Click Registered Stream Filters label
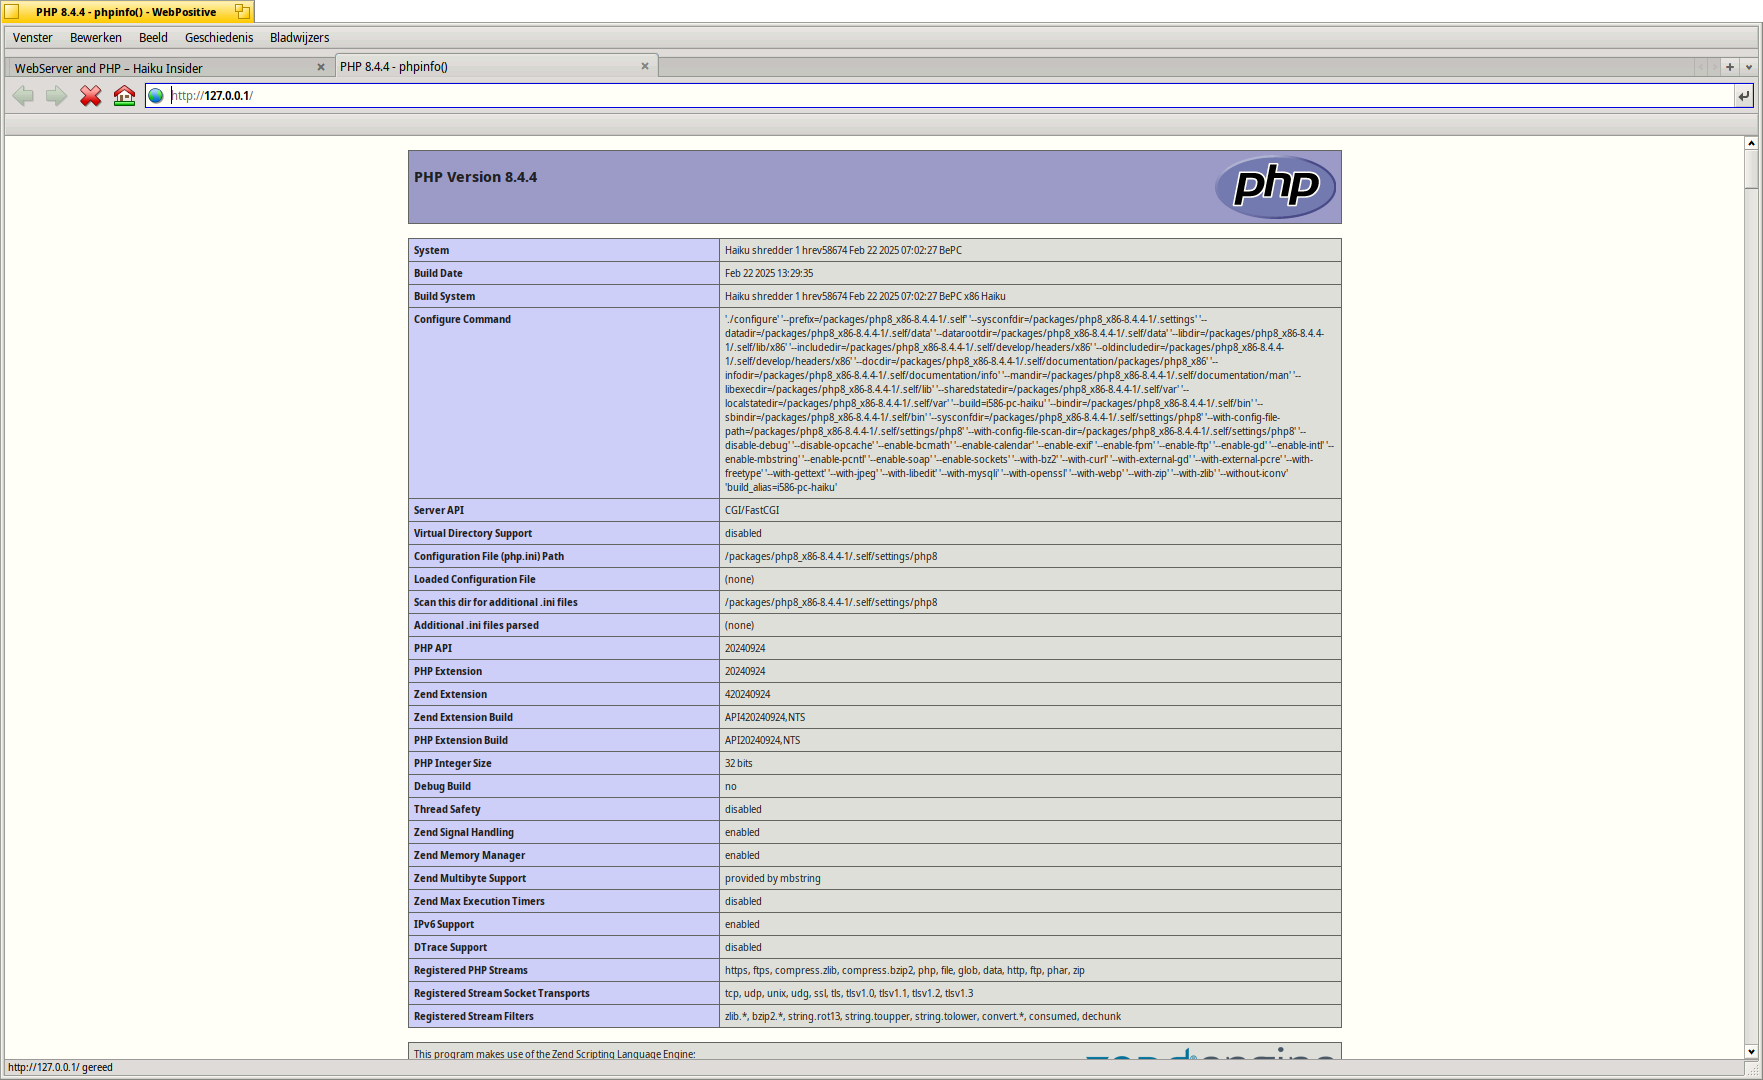Image resolution: width=1763 pixels, height=1080 pixels. pos(474,1017)
